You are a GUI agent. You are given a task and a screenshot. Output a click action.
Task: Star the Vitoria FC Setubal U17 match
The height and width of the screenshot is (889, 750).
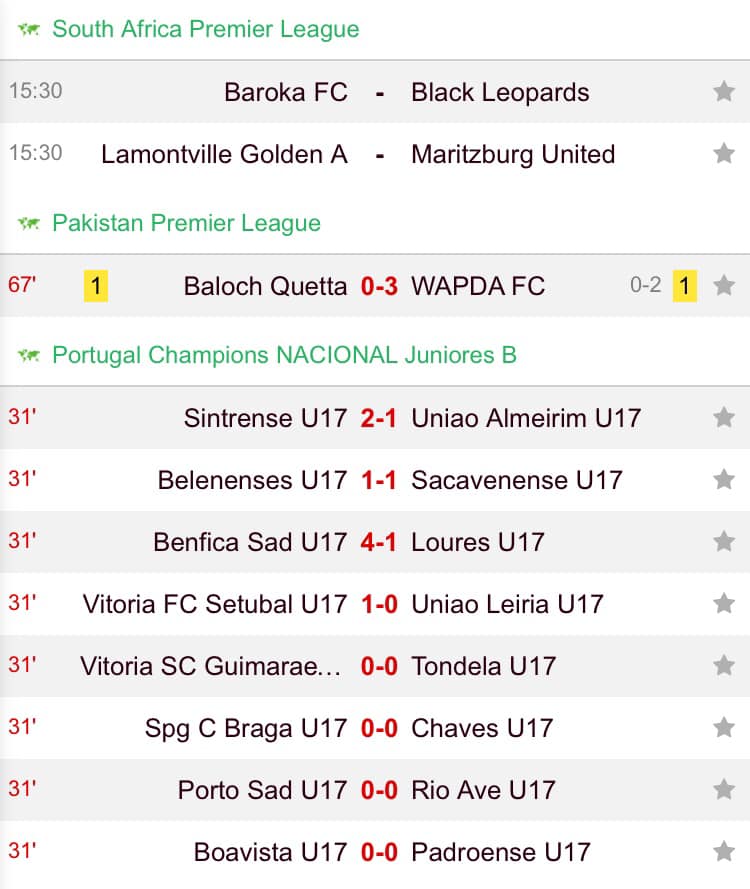click(x=724, y=603)
